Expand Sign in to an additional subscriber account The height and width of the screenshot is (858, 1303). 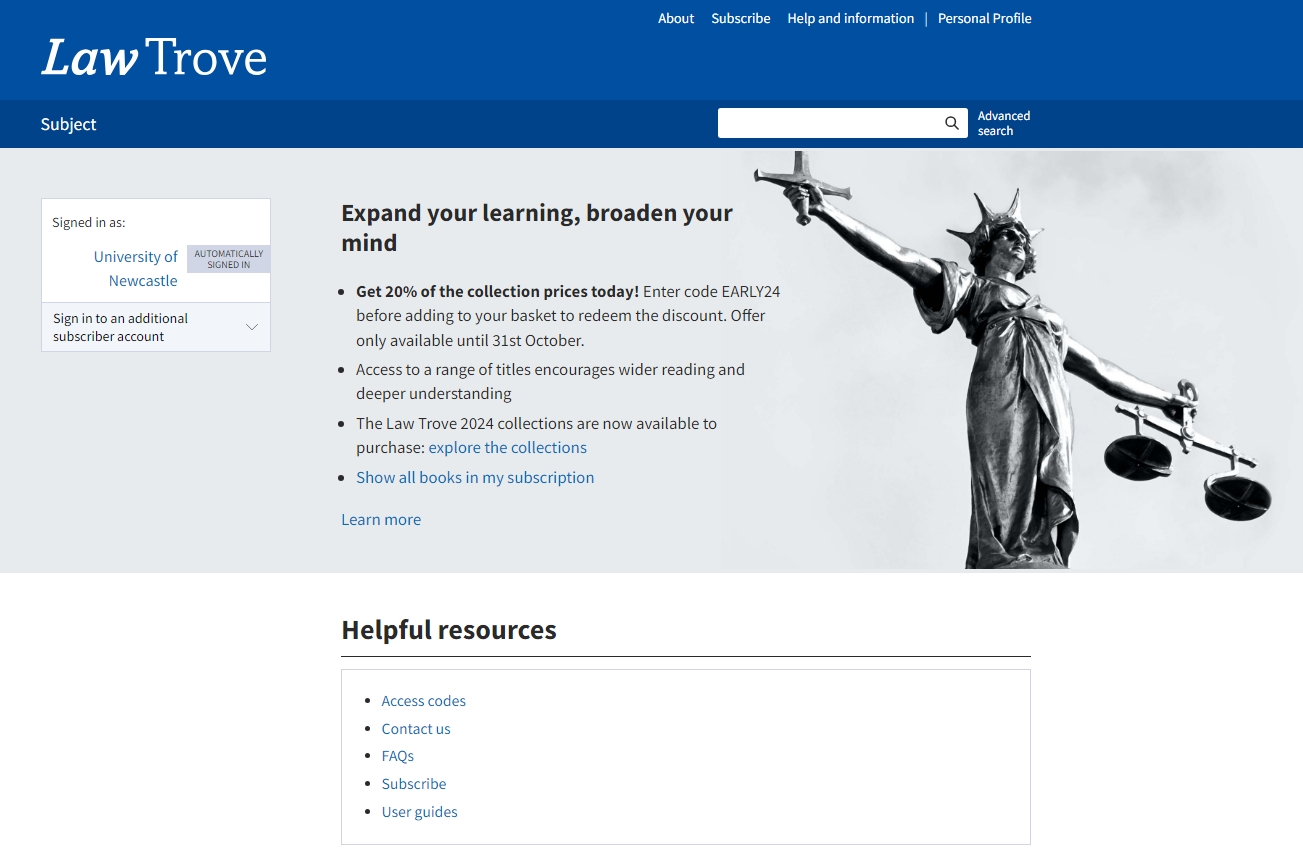120,327
